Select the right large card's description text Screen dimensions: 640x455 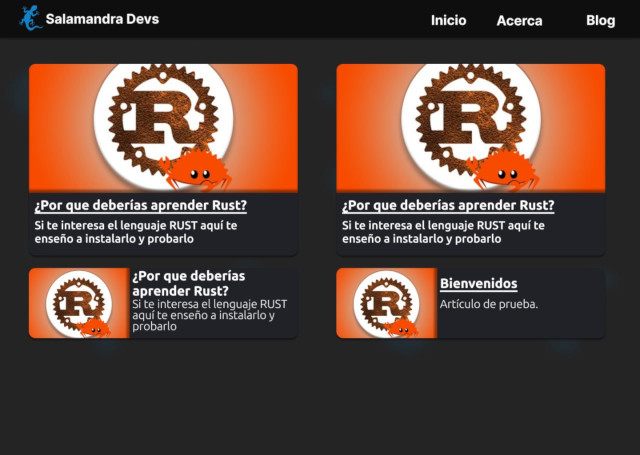coord(443,232)
